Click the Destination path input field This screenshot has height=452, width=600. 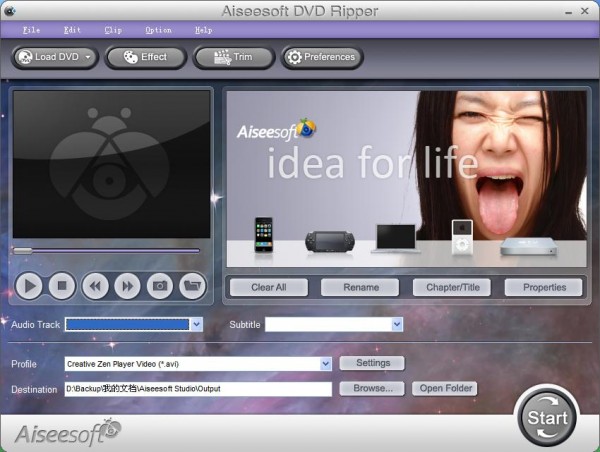tap(198, 389)
